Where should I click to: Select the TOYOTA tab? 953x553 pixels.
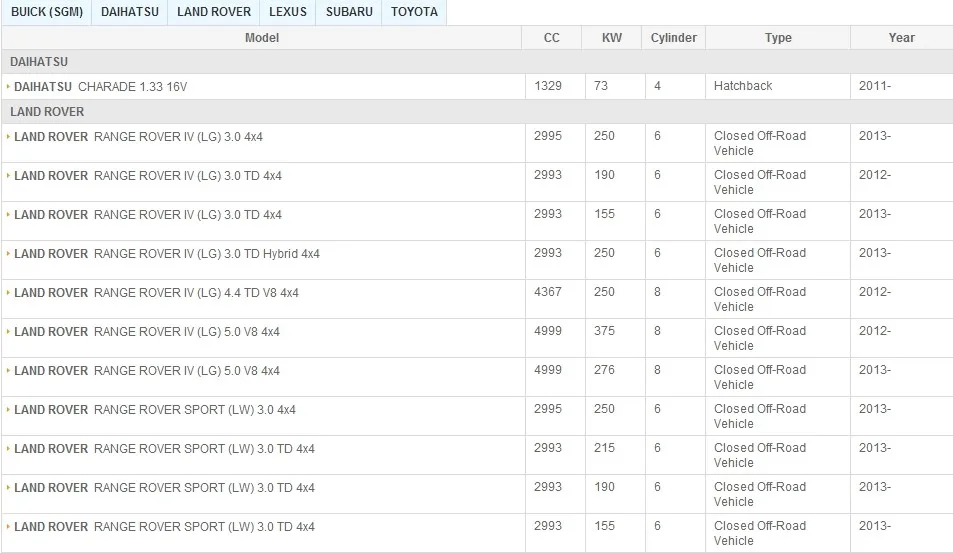pos(414,12)
